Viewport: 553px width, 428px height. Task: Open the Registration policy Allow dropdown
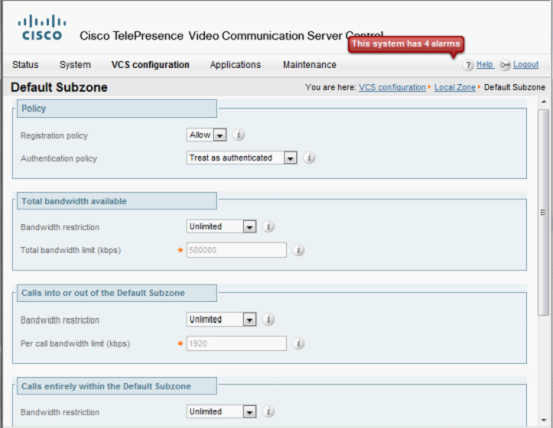(x=206, y=135)
